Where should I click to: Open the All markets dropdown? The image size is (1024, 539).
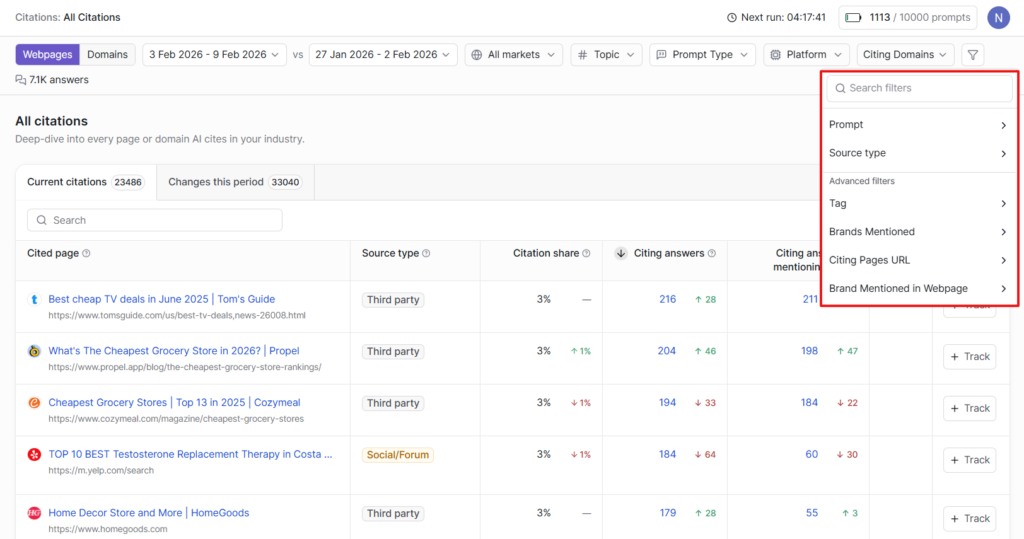[x=513, y=55]
